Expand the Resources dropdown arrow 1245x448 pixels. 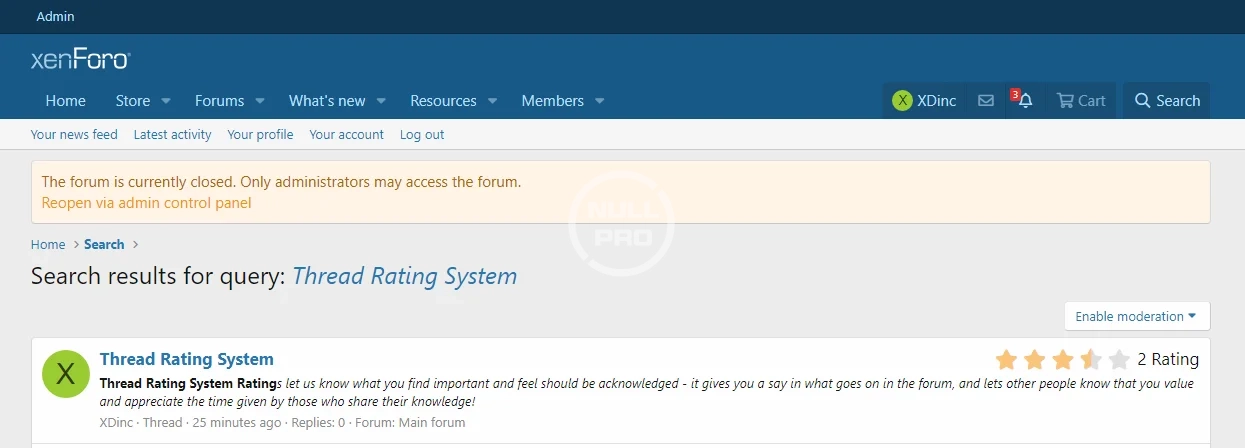493,101
